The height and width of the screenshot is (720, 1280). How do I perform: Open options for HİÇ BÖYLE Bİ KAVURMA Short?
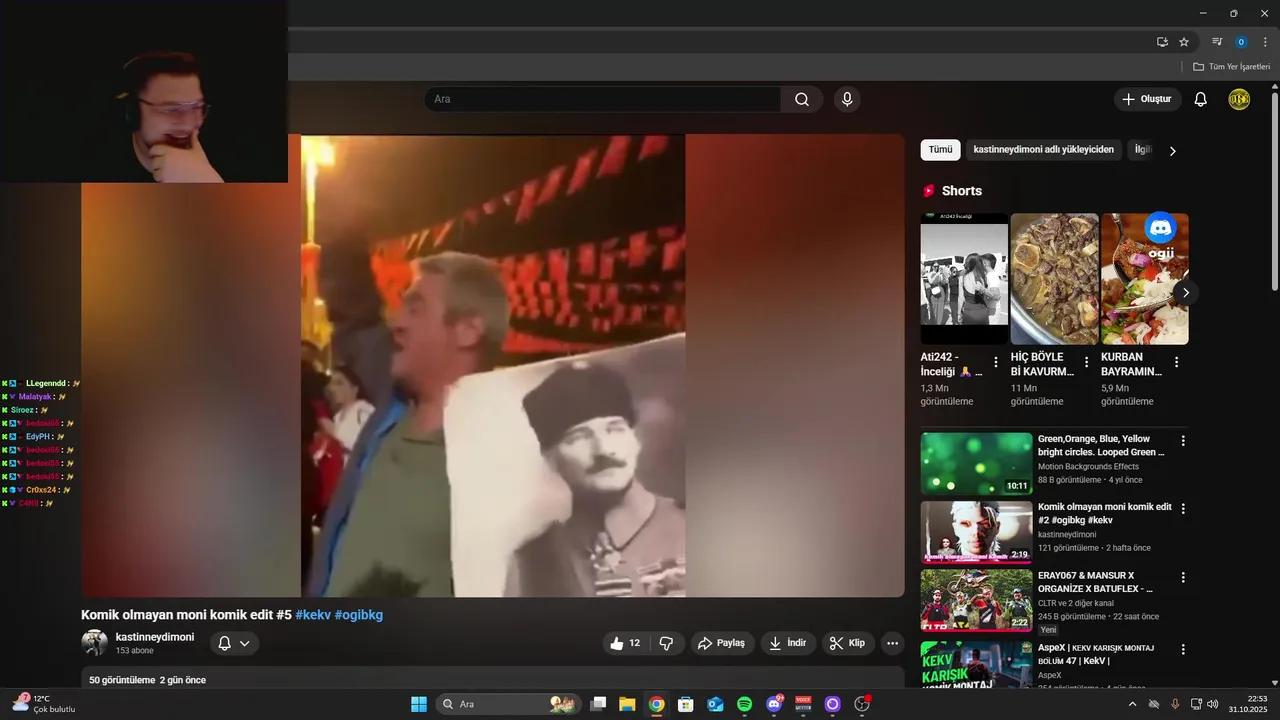pos(1086,362)
